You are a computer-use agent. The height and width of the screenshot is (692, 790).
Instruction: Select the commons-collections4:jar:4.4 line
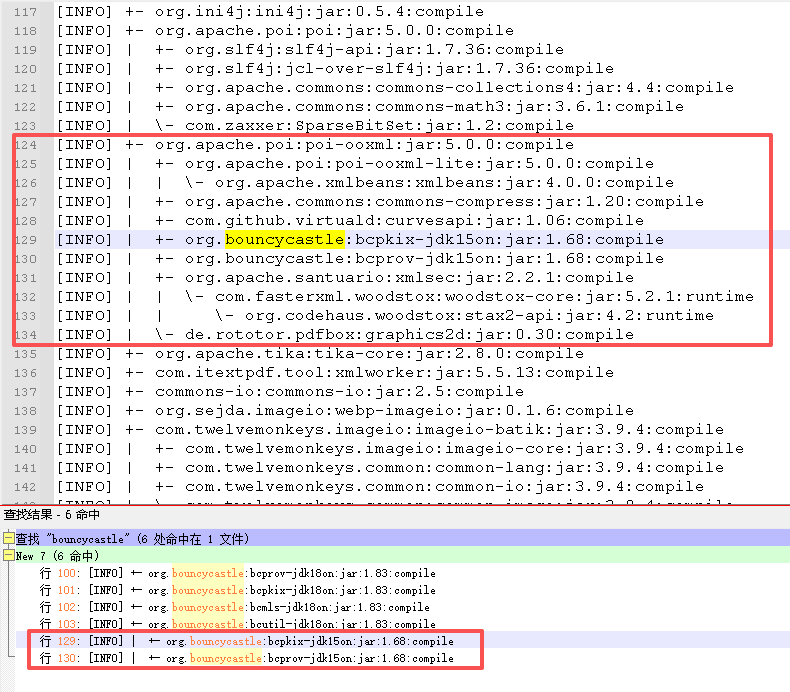[395, 87]
